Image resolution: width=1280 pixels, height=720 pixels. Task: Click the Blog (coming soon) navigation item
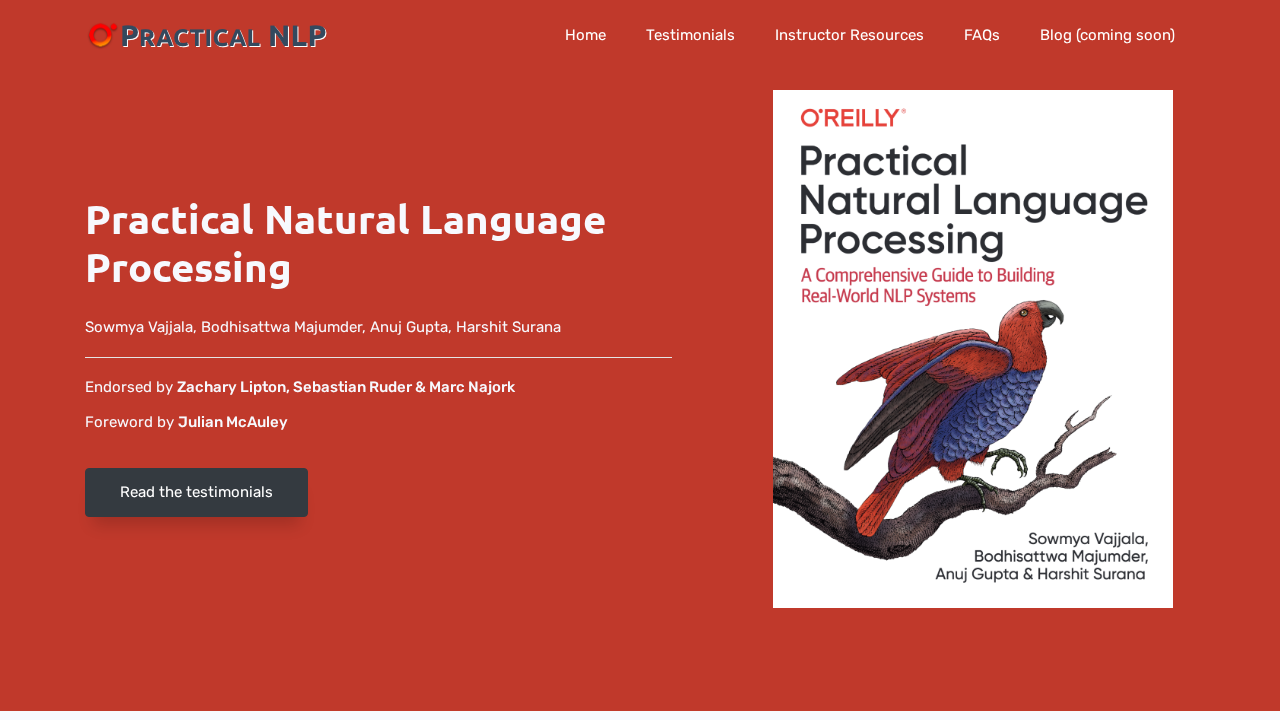(1107, 33)
